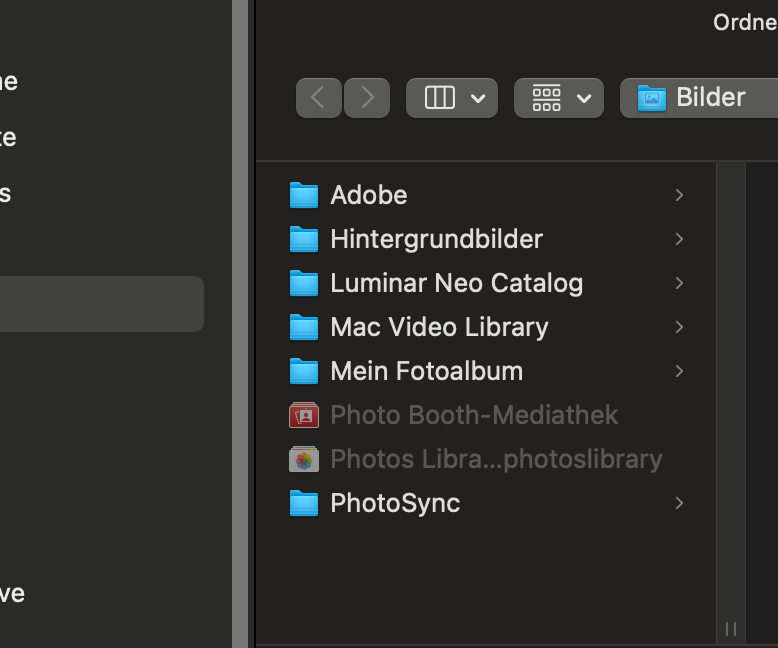This screenshot has height=648, width=778.
Task: Click the Adobe folder icon
Action: [304, 195]
